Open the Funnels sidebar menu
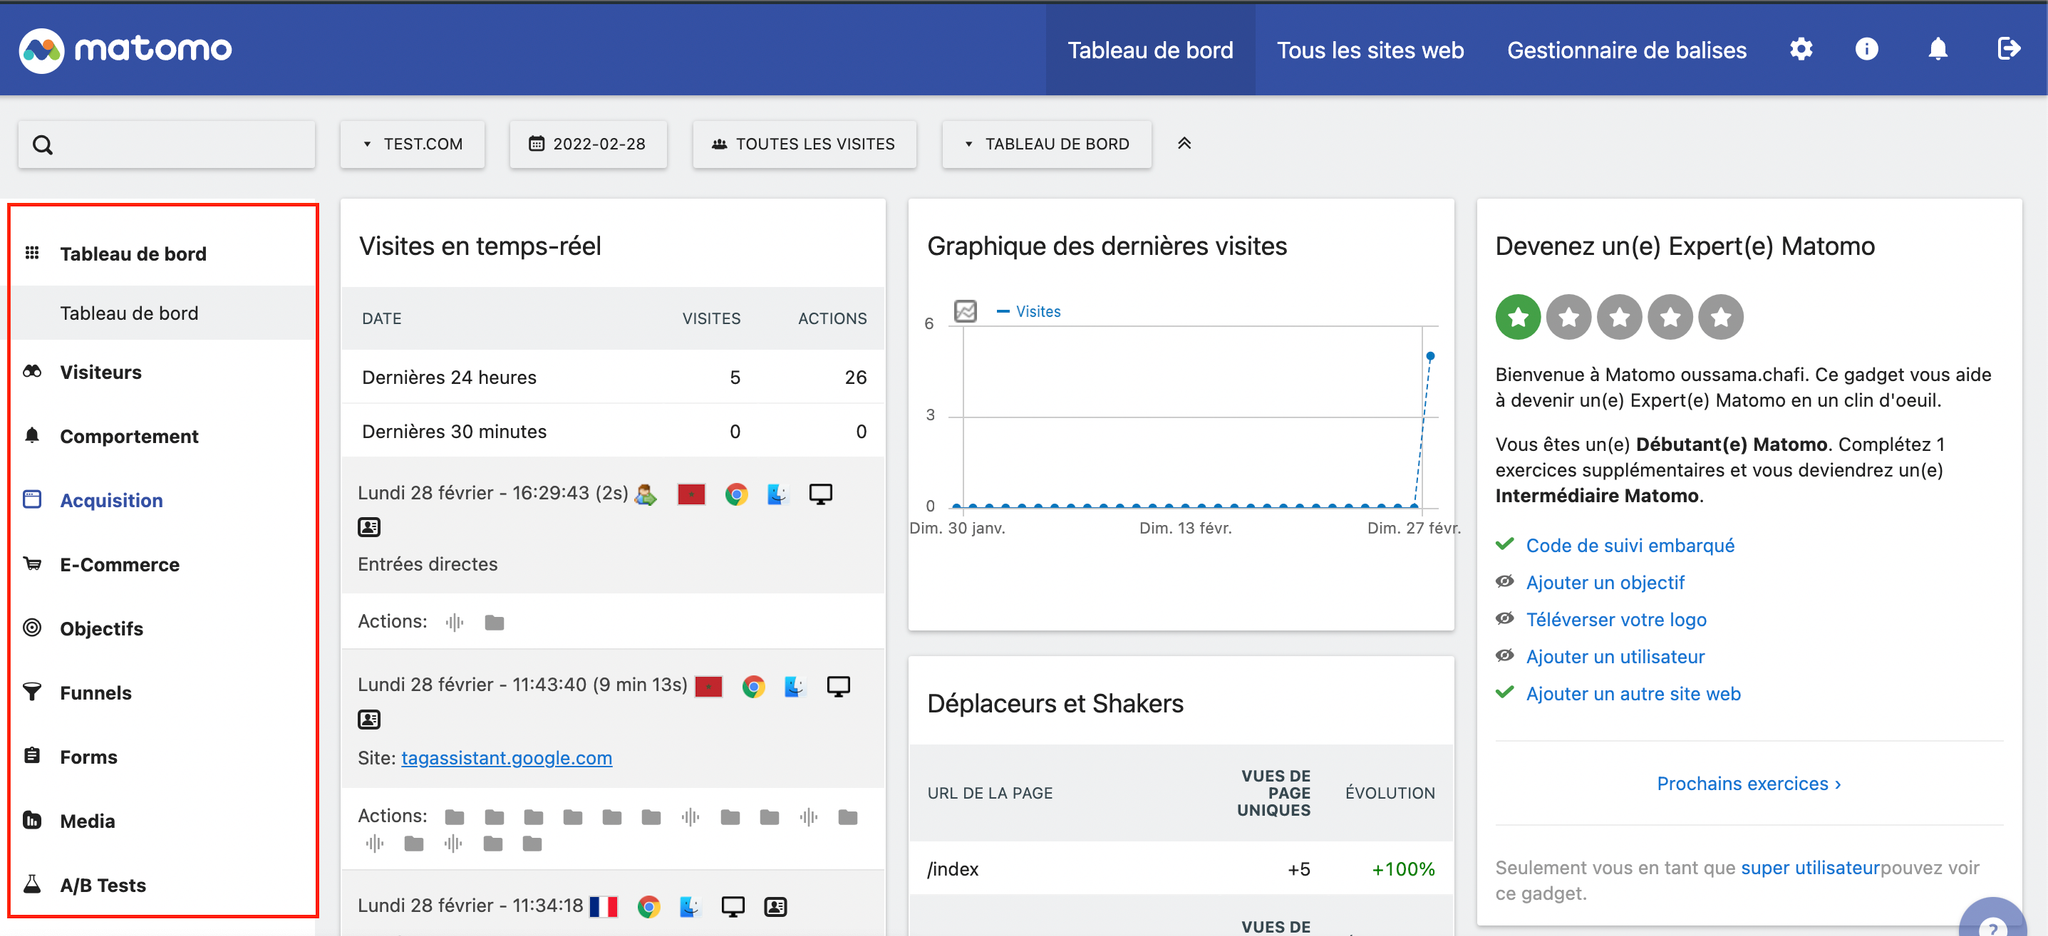The width and height of the screenshot is (2048, 936). point(96,692)
